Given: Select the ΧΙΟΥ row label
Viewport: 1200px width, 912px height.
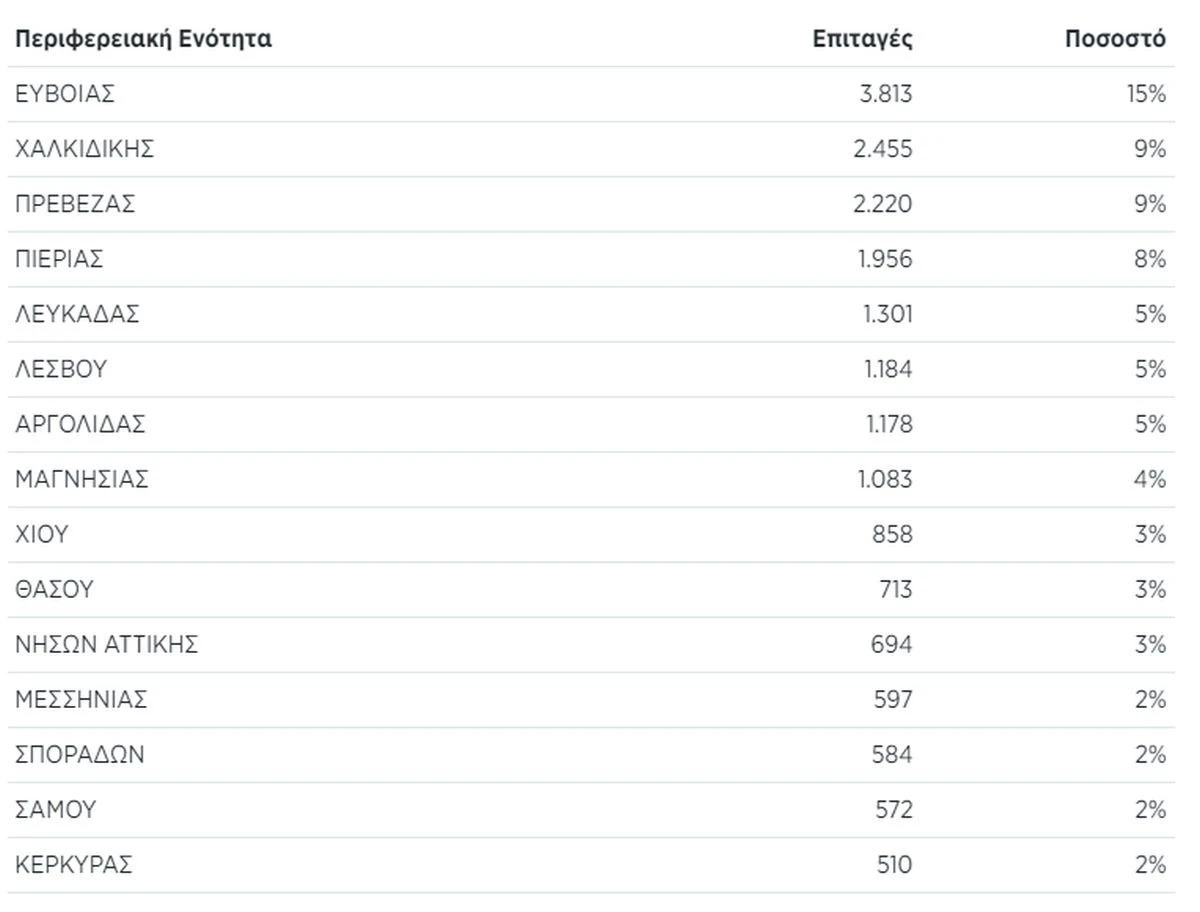Looking at the screenshot, I should pos(42,535).
